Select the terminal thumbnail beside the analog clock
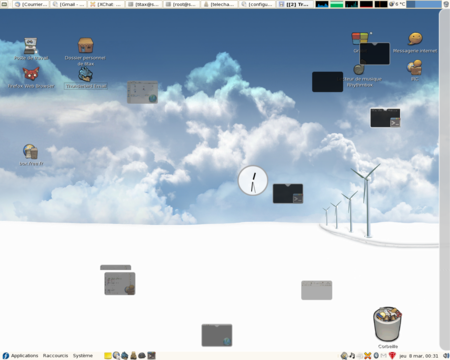The width and height of the screenshot is (450, 360). (288, 193)
